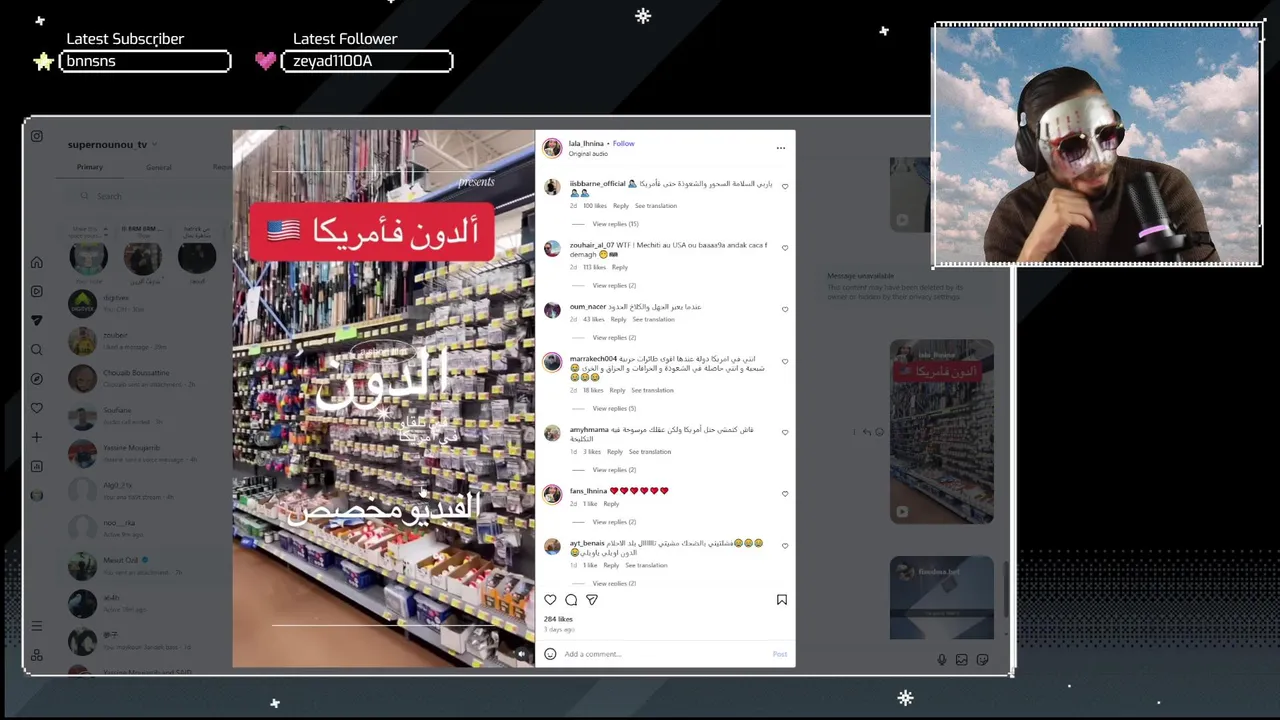Click the add image icon in chat
The image size is (1280, 720).
962,659
